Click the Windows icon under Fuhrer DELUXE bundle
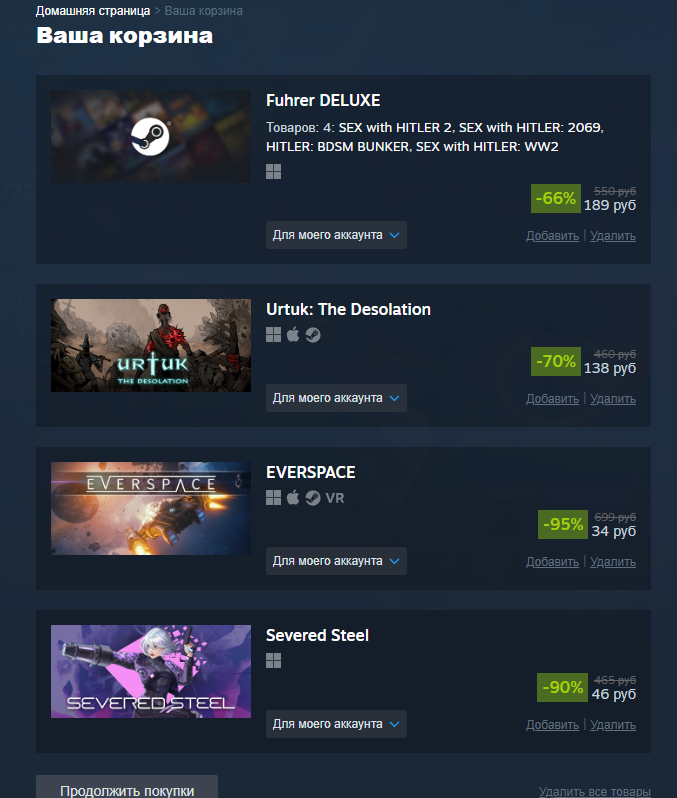The image size is (677, 798). 273,172
